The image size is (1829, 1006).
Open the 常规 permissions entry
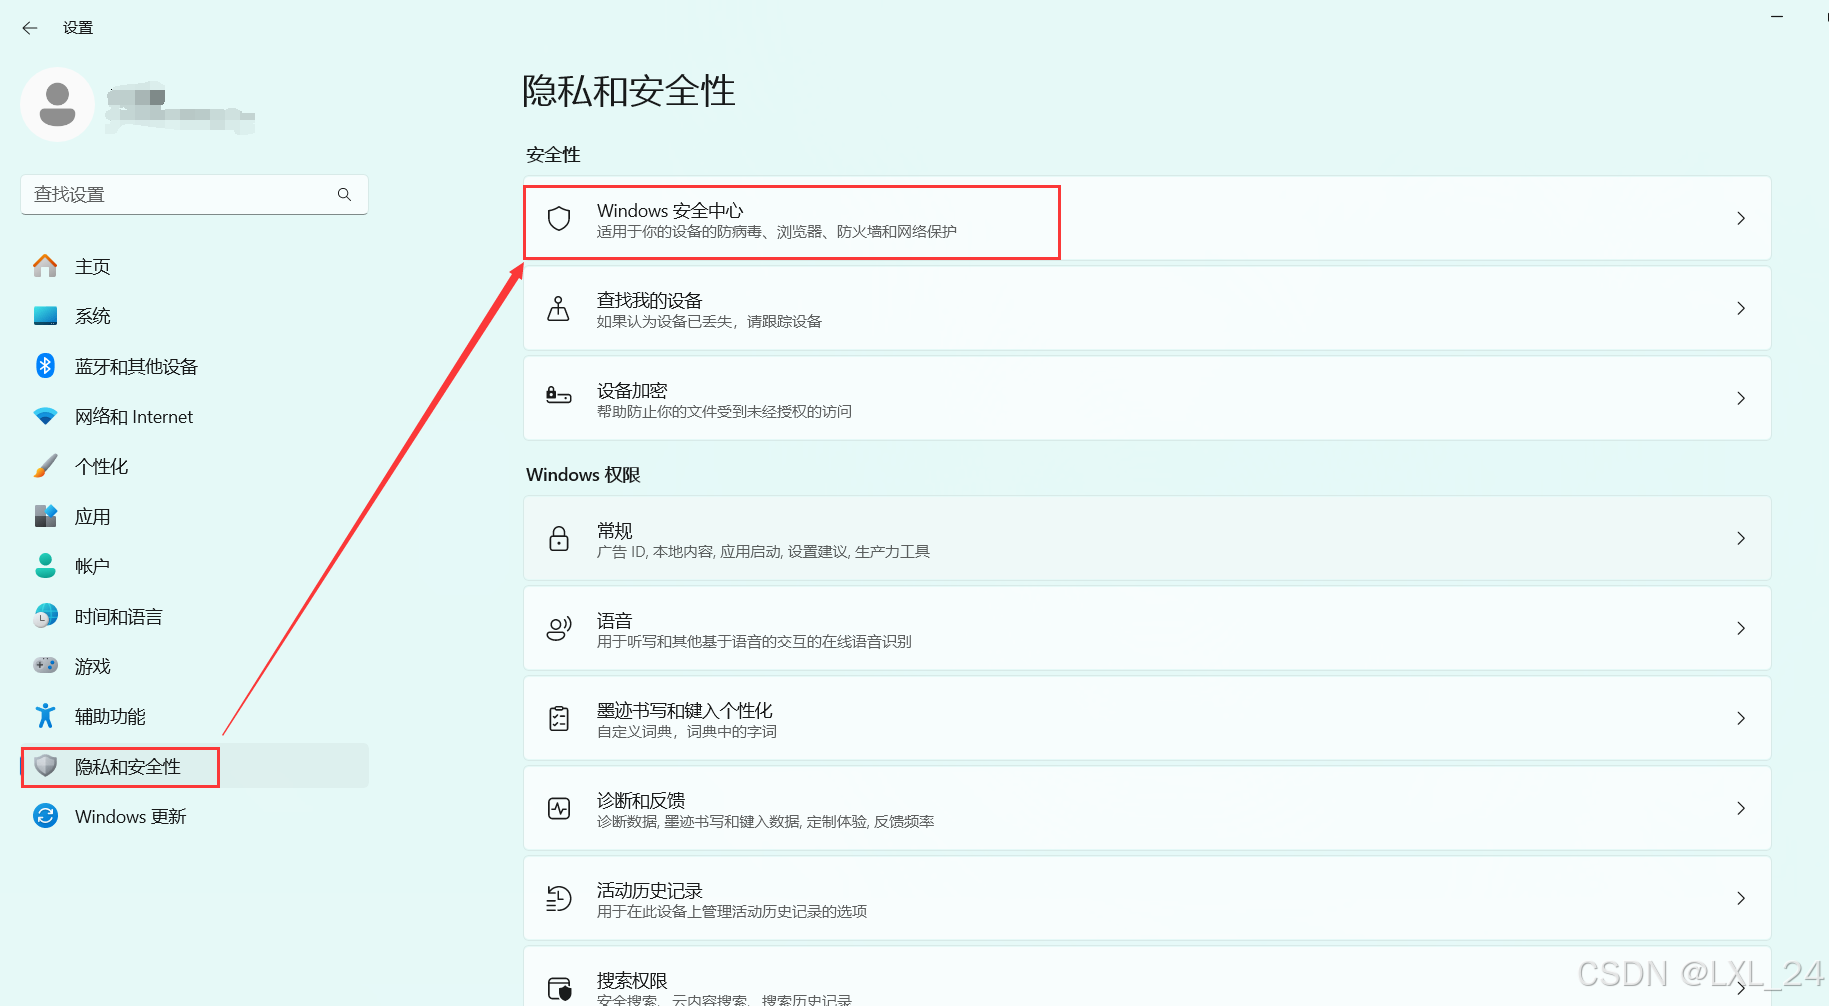click(x=1147, y=538)
